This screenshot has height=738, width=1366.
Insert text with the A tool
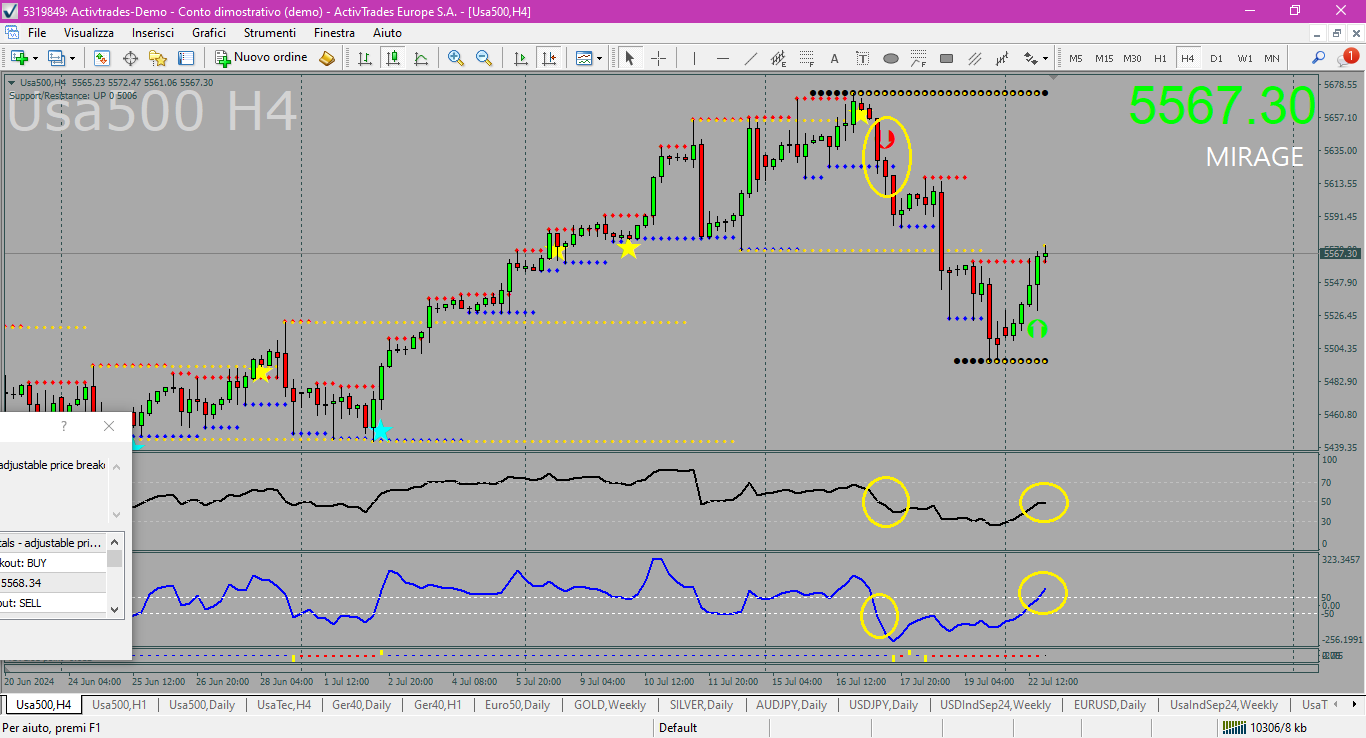(x=835, y=58)
